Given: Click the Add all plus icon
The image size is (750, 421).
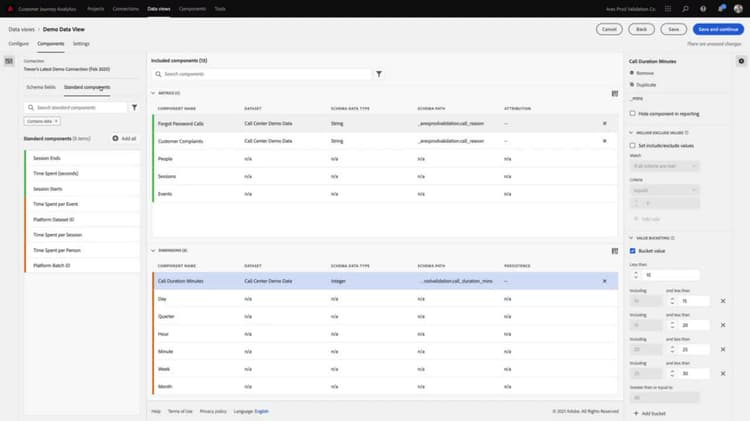Looking at the screenshot, I should (x=115, y=138).
